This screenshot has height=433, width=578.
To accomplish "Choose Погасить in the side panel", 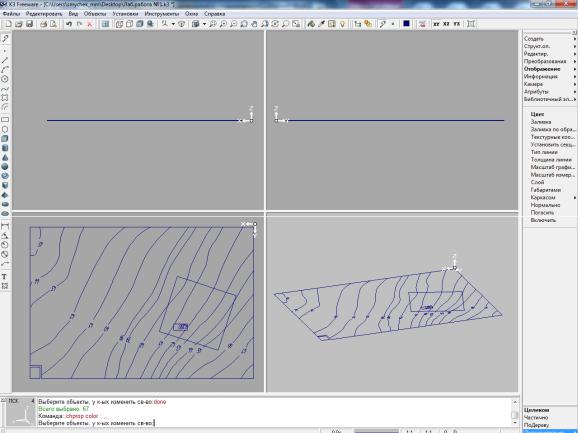I will coord(542,213).
